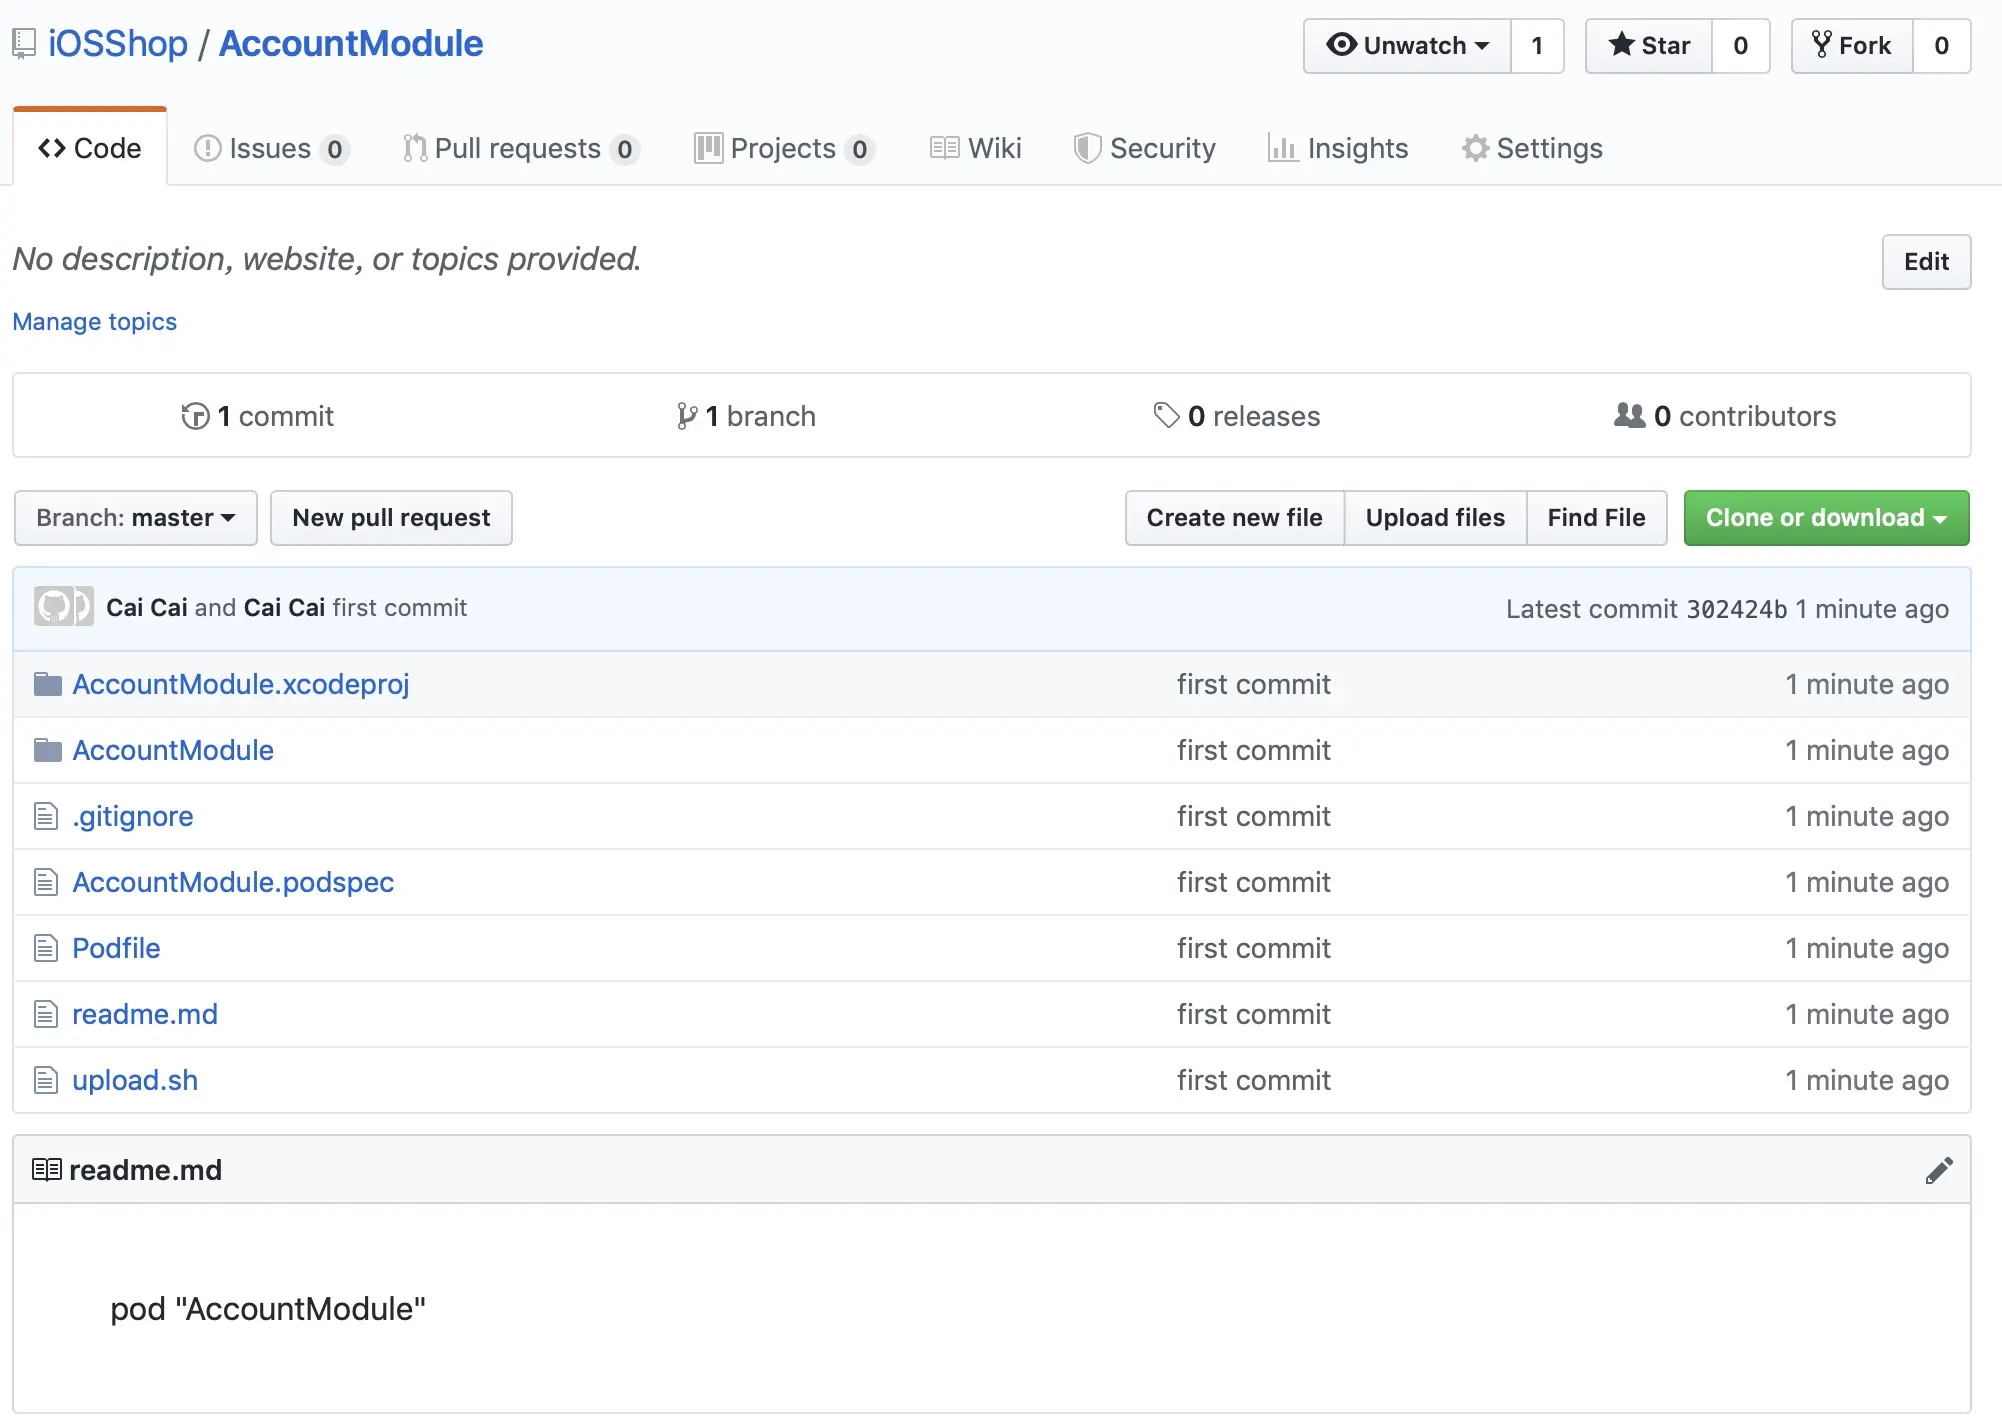Image resolution: width=2002 pixels, height=1426 pixels.
Task: View the 0 contributors link
Action: [x=1726, y=416]
